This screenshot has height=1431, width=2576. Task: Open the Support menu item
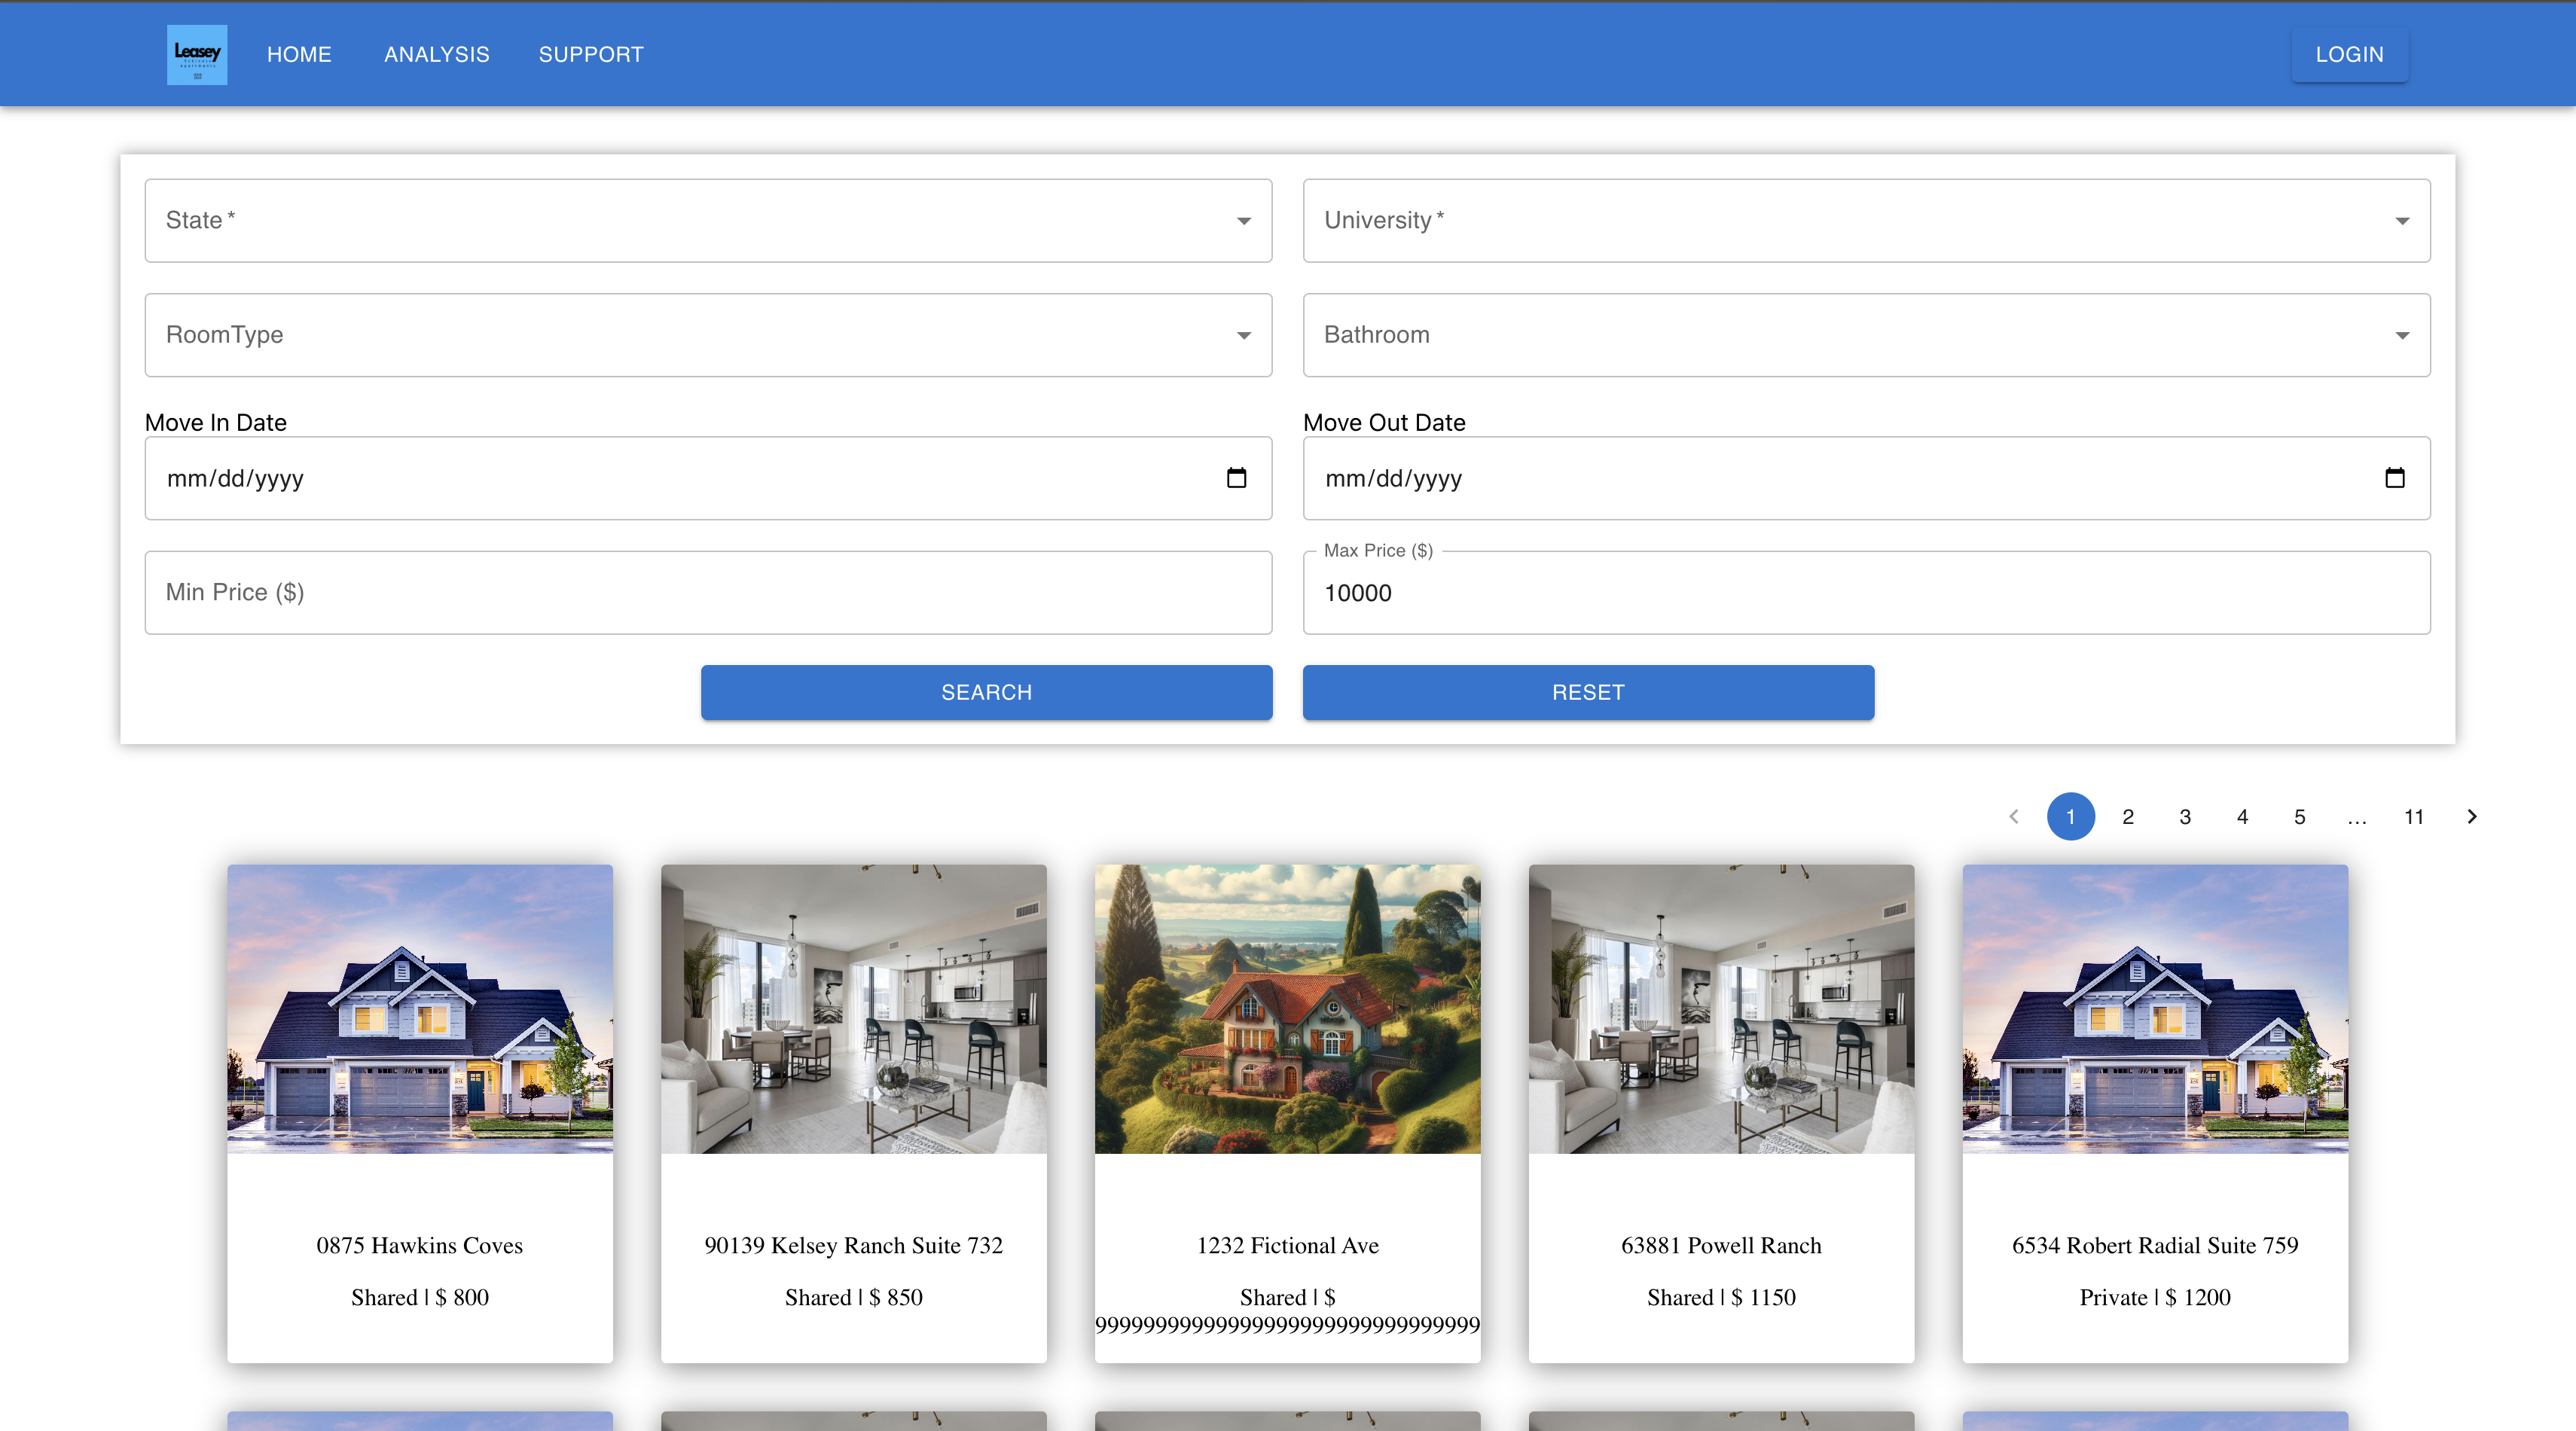click(x=591, y=55)
